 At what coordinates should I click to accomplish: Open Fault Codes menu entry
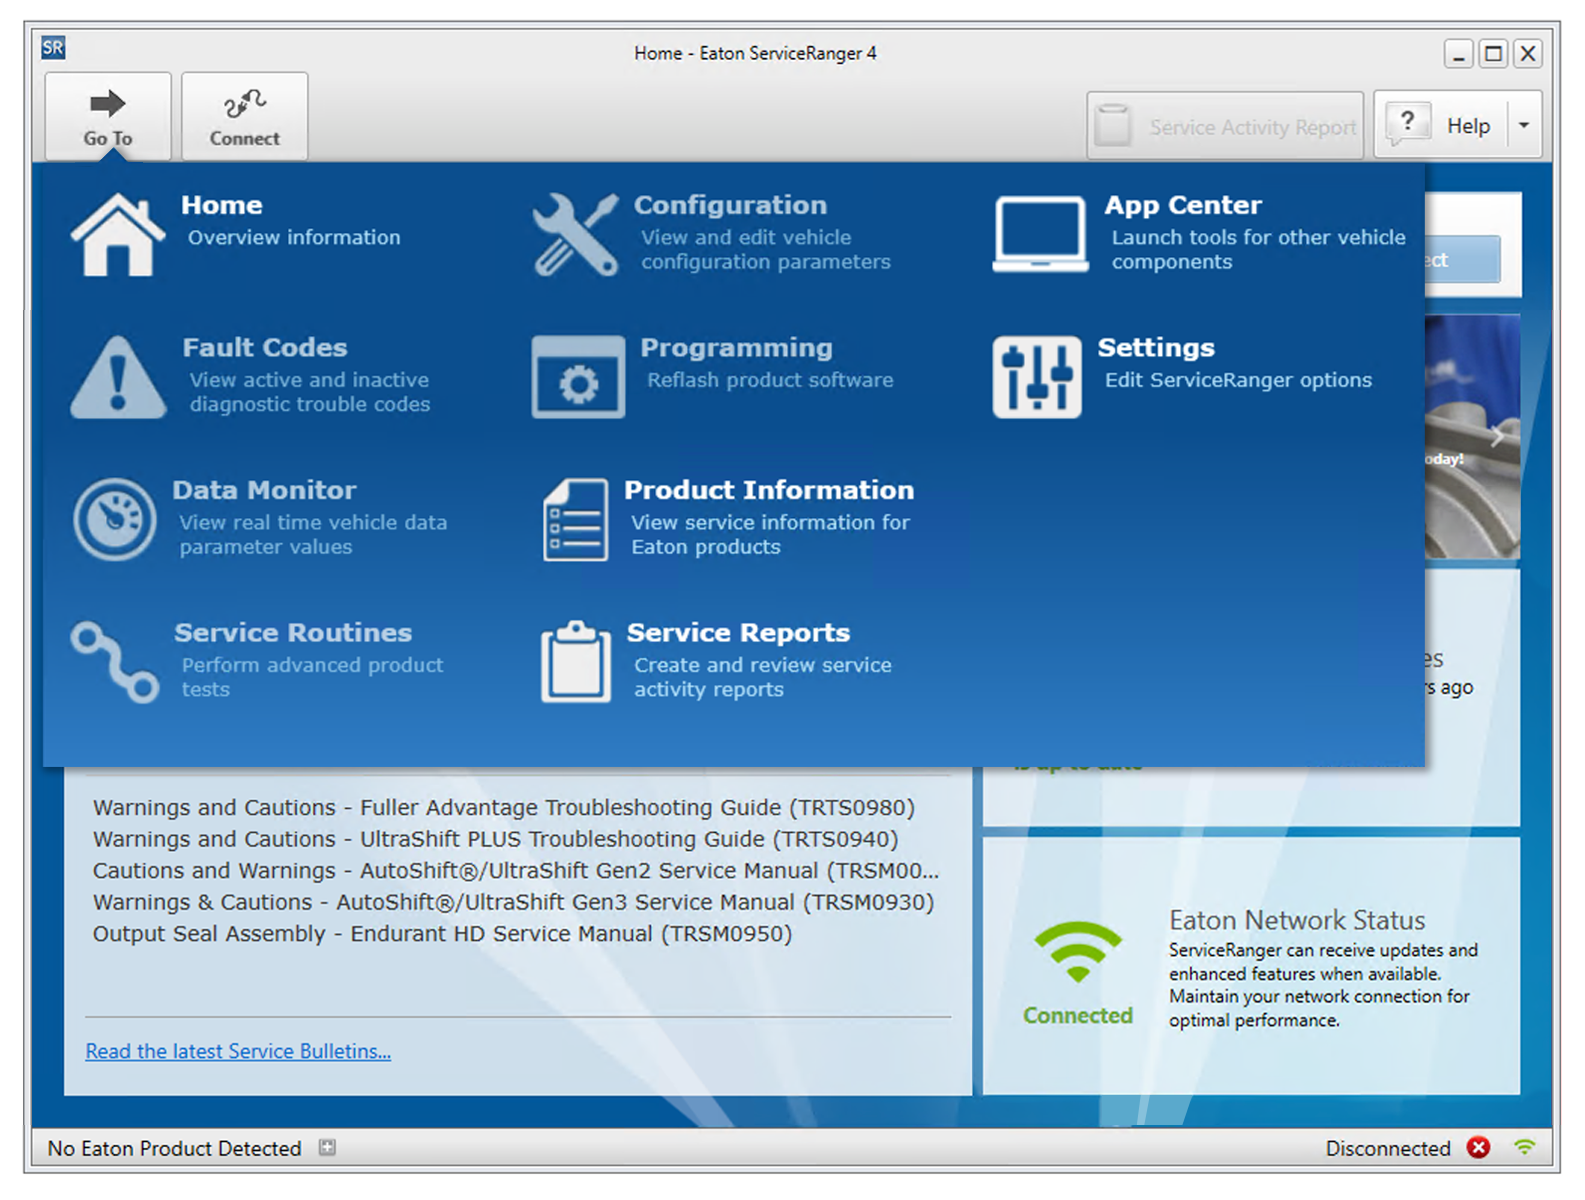click(251, 377)
